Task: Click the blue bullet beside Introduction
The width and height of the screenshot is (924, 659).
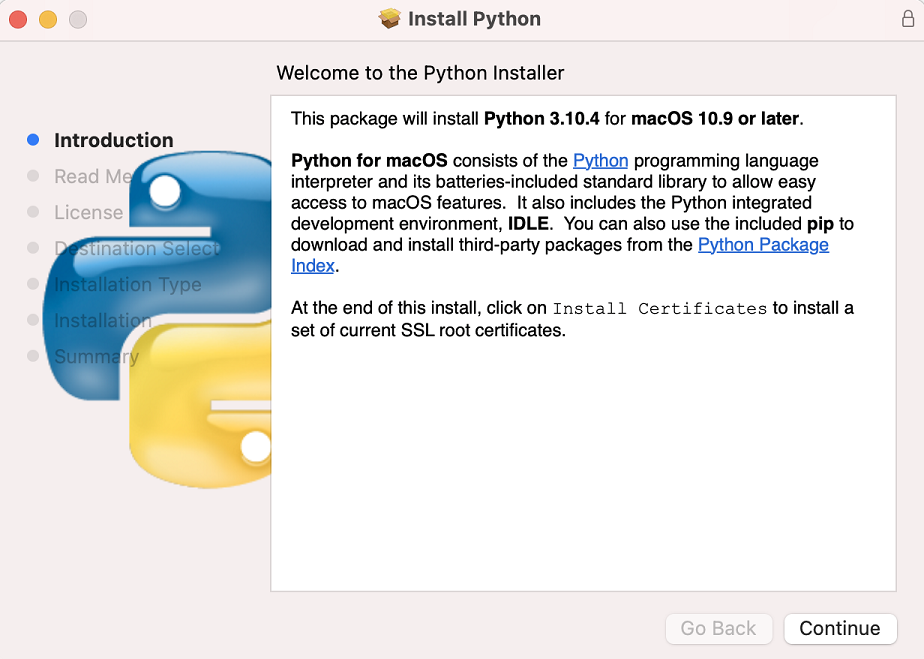Action: coord(33,140)
